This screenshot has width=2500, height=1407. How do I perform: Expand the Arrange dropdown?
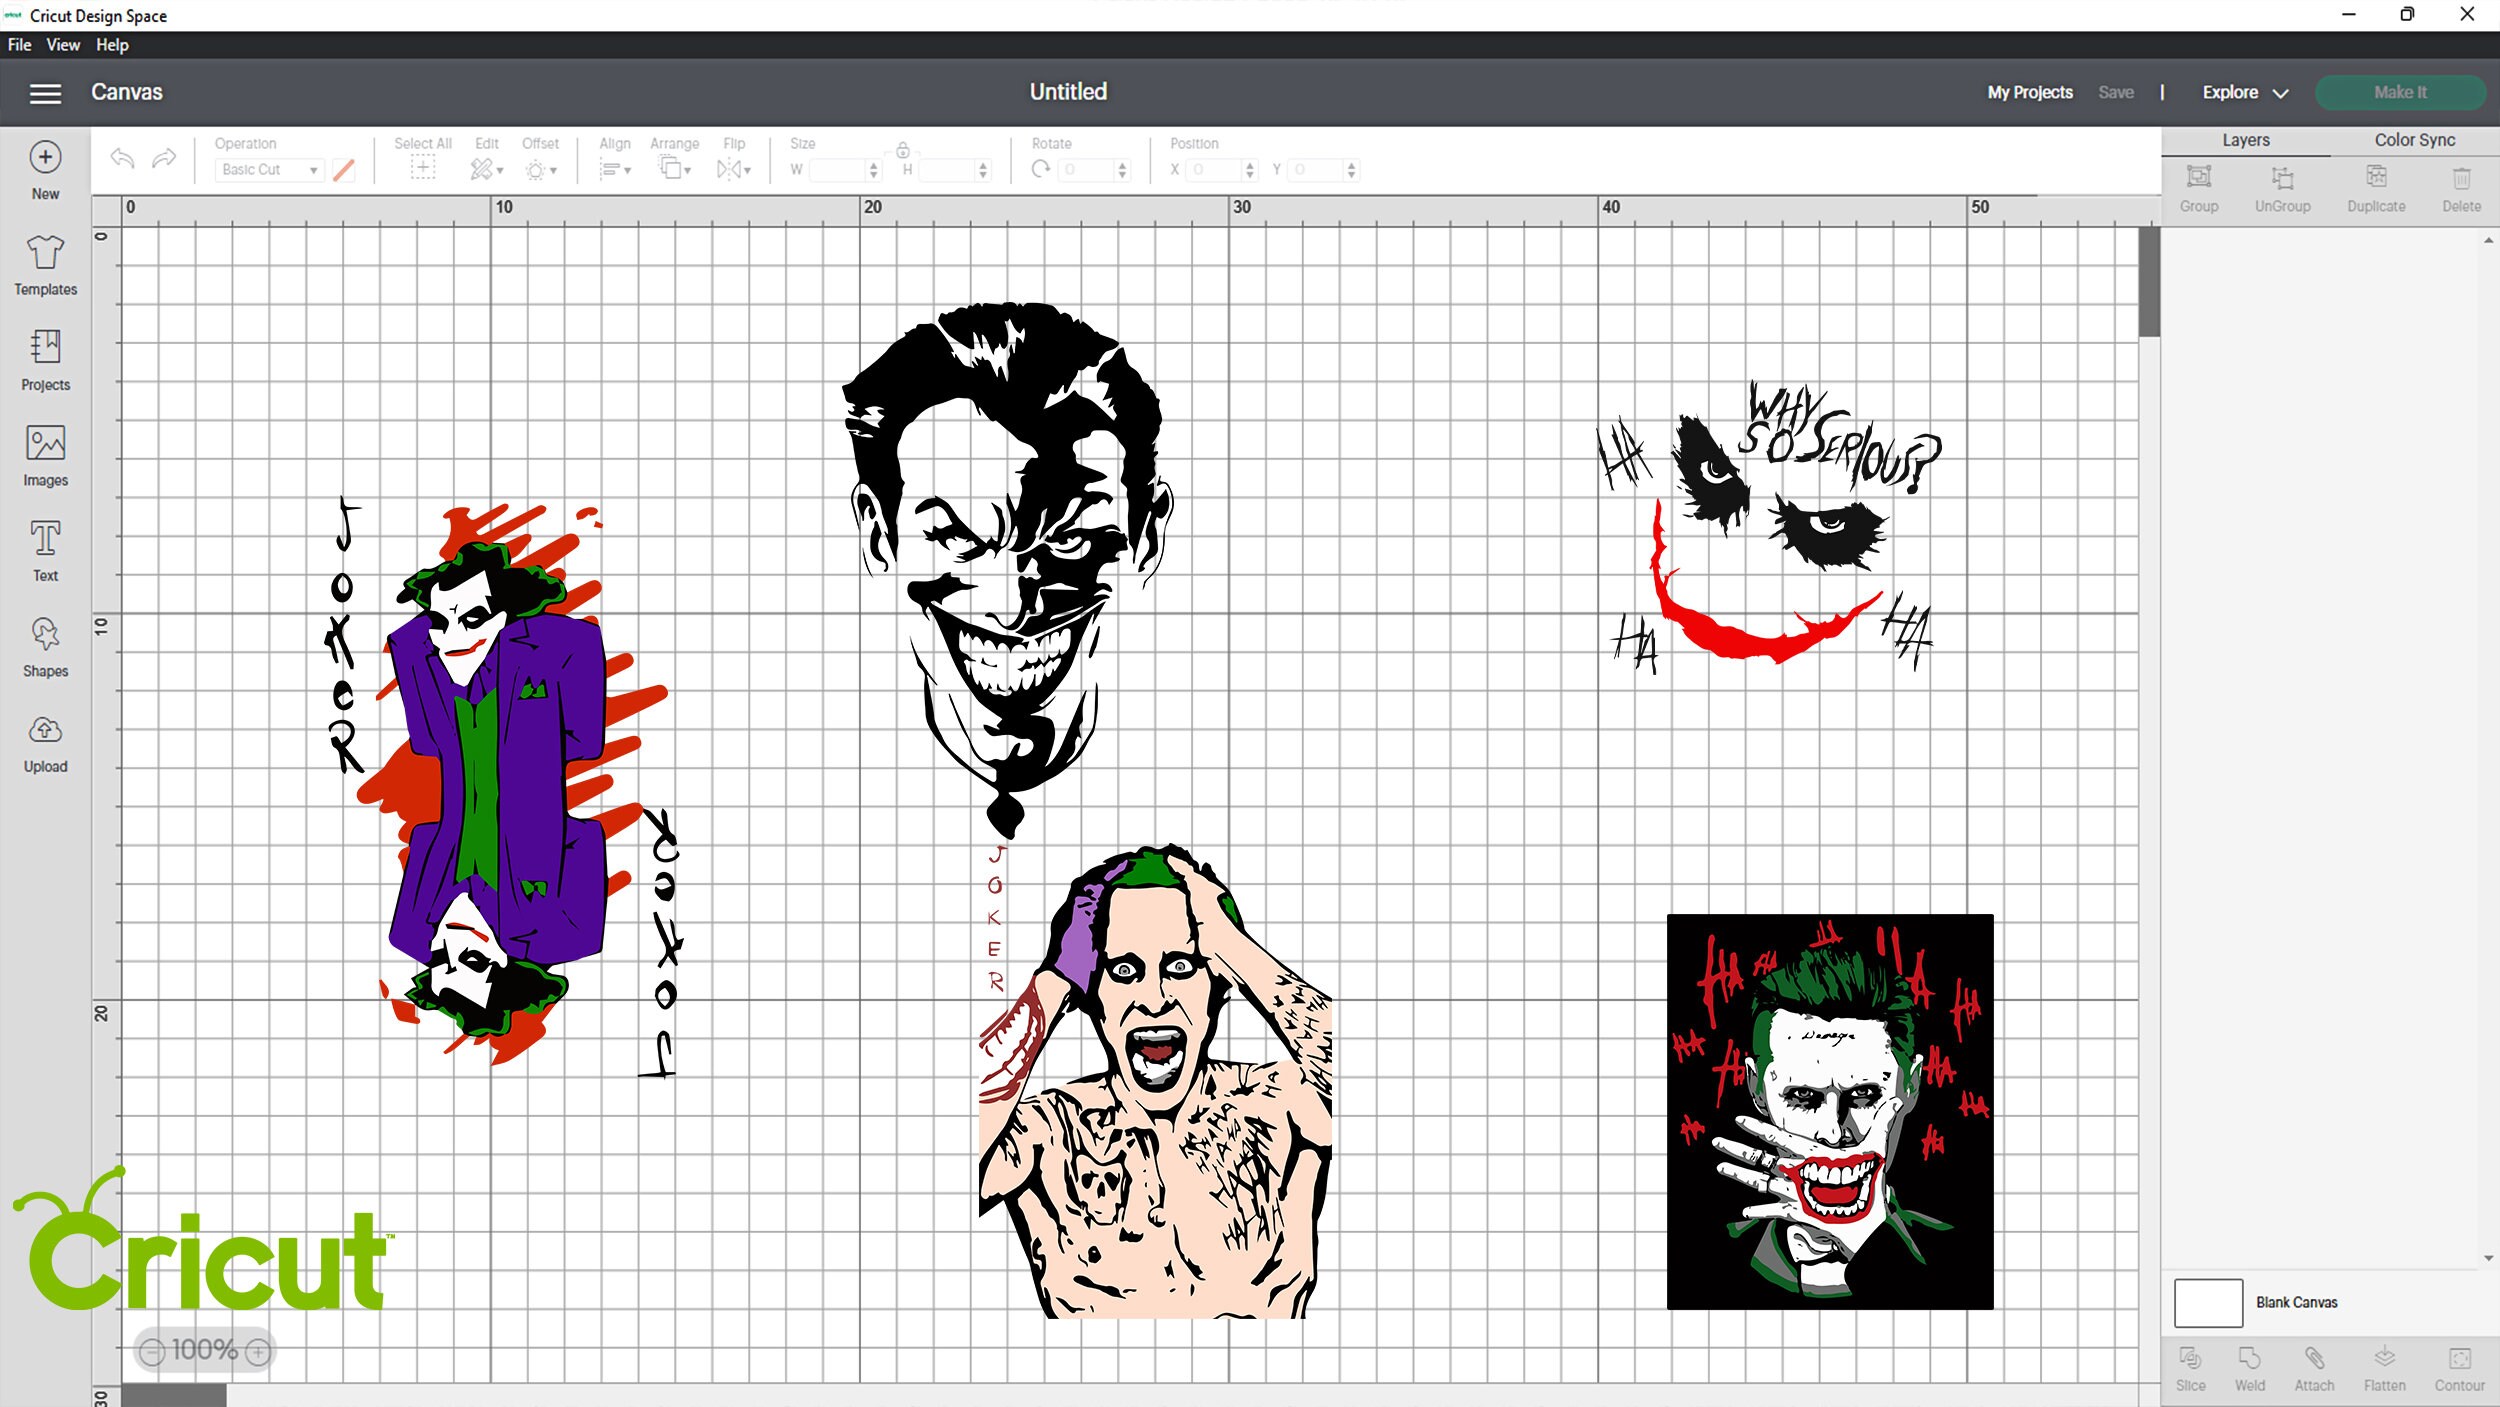click(674, 169)
